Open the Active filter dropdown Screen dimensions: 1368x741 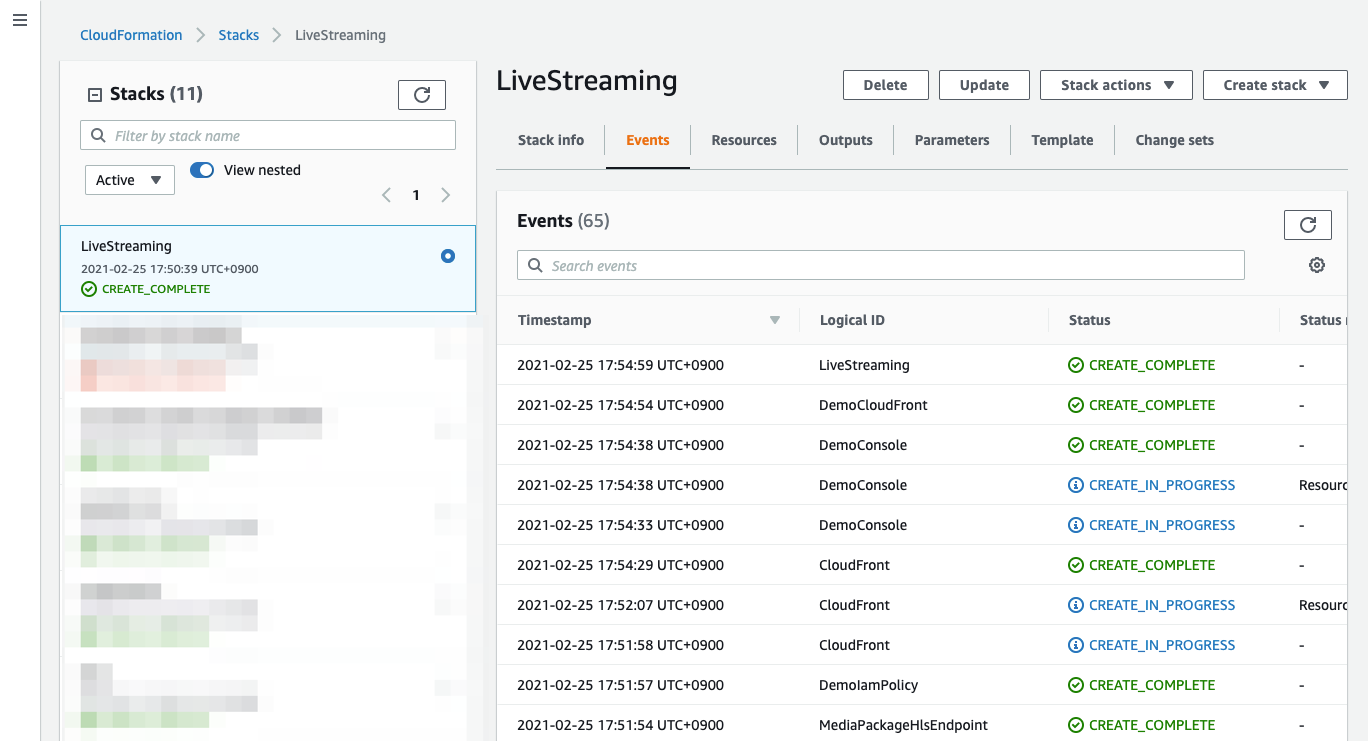130,180
